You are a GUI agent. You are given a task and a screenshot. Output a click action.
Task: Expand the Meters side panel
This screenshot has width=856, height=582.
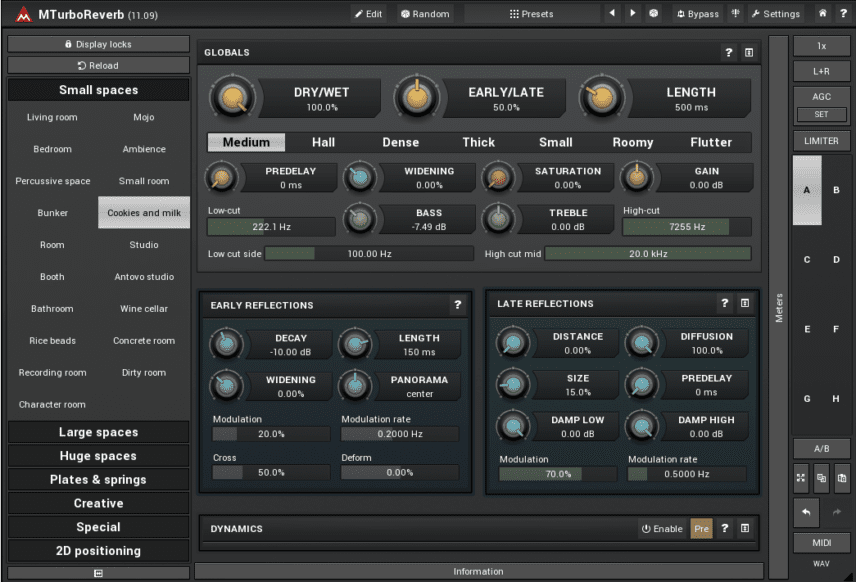[778, 307]
